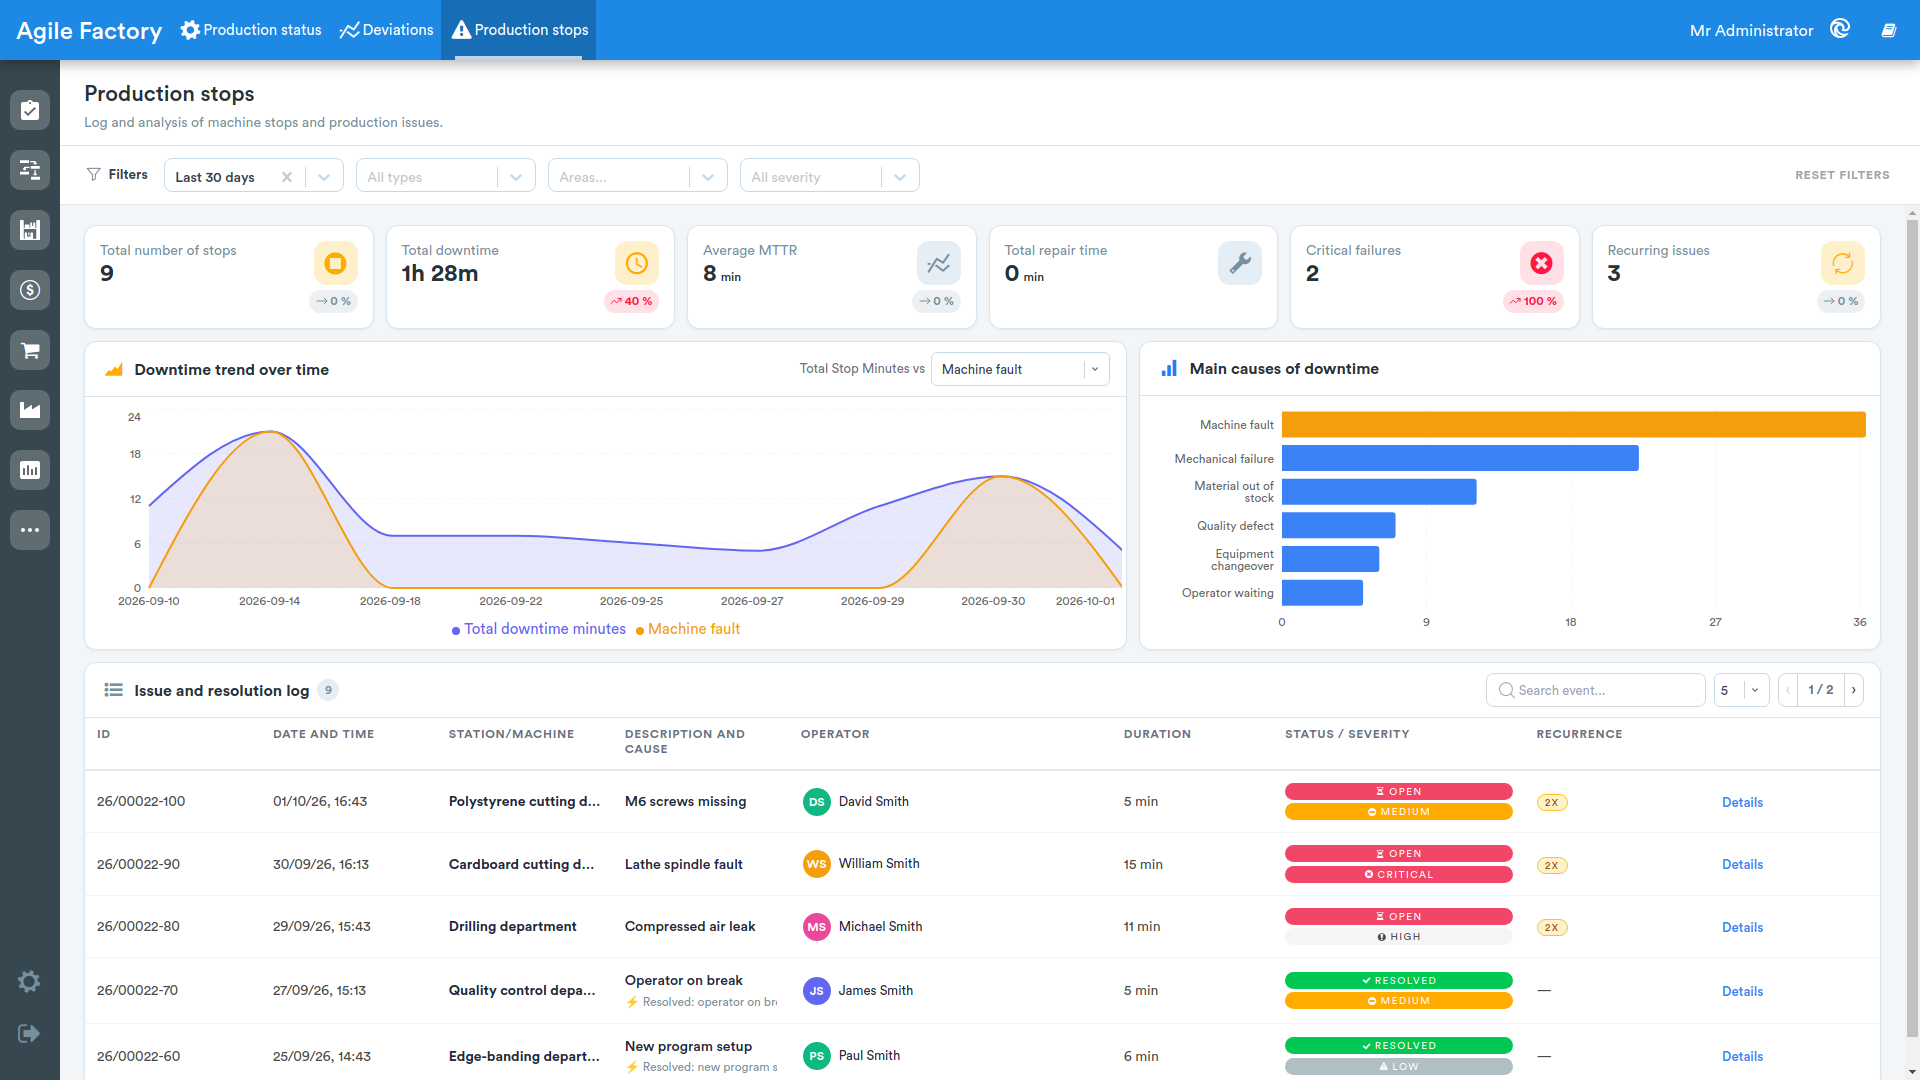Screen dimensions: 1920x1080
Task: Switch to Deviations tab
Action: pos(386,30)
